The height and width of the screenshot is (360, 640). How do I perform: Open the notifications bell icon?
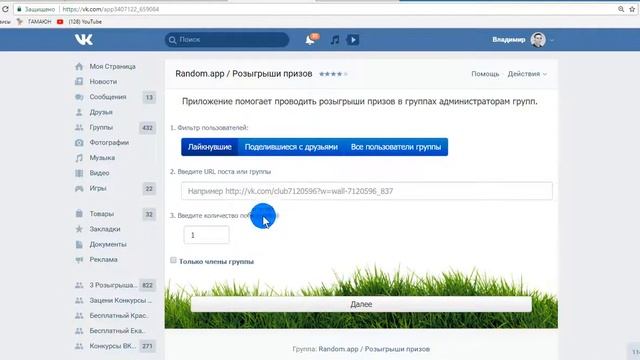click(310, 40)
